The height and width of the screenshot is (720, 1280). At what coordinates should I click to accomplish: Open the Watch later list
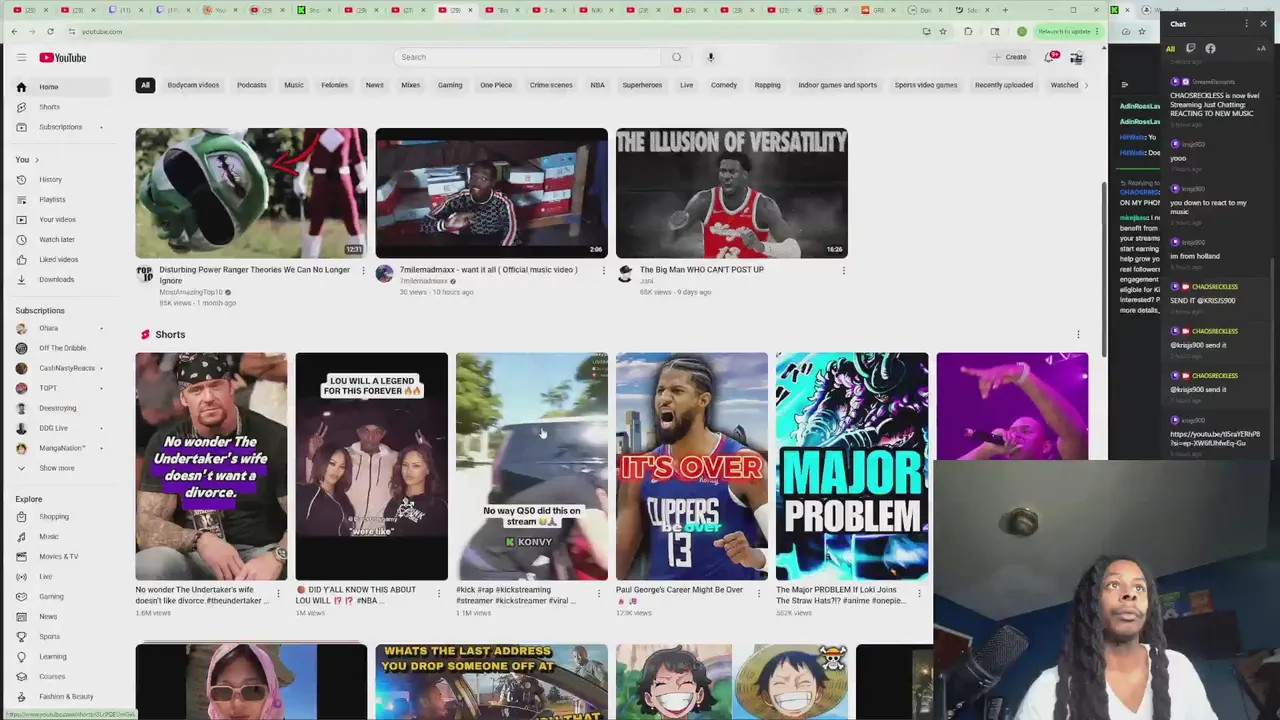(x=63, y=240)
